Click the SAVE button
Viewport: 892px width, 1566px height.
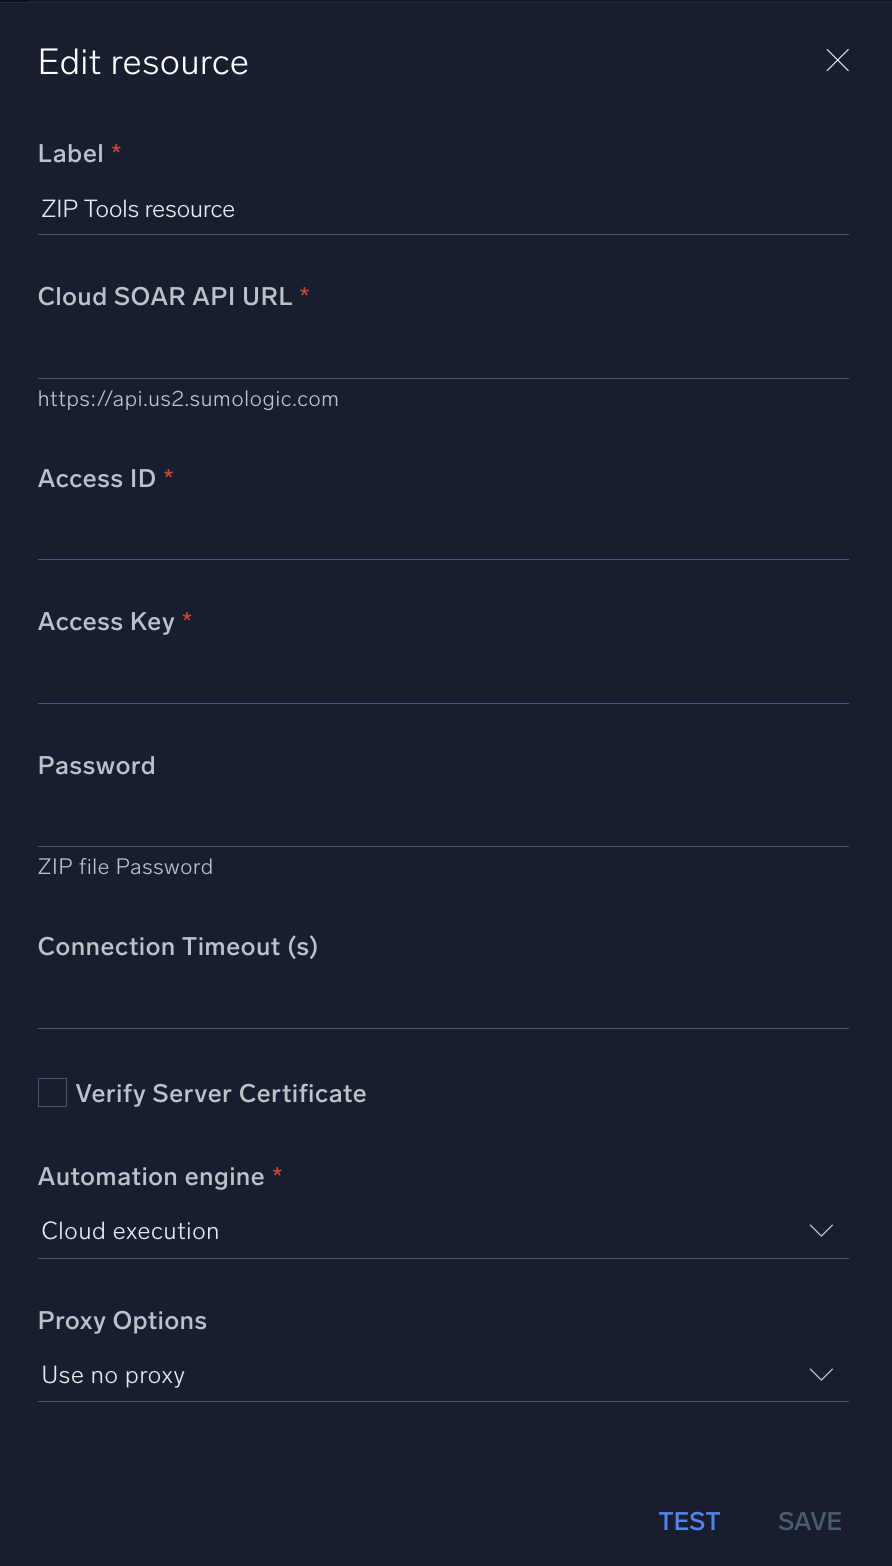(x=808, y=1520)
